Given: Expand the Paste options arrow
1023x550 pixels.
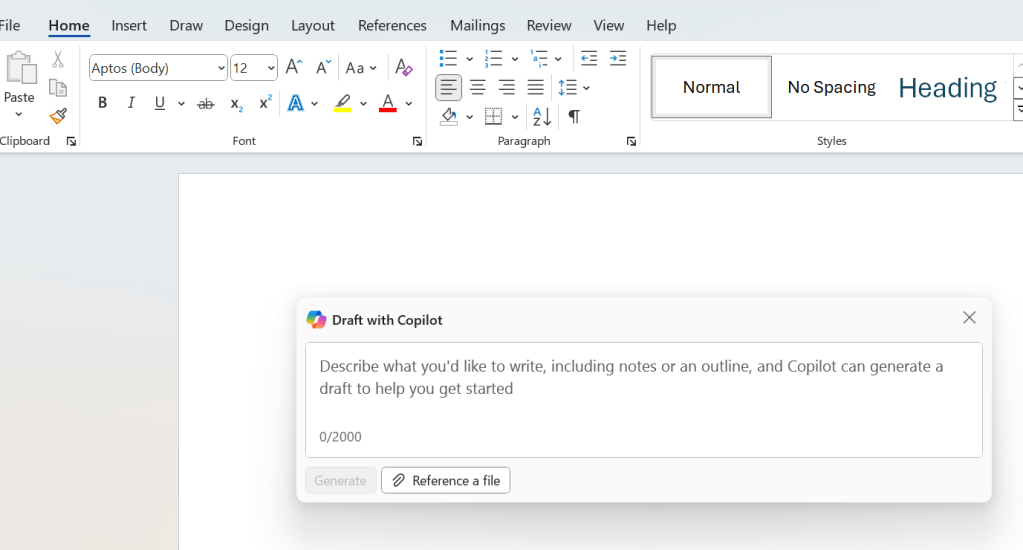Looking at the screenshot, I should pyautogui.click(x=19, y=115).
